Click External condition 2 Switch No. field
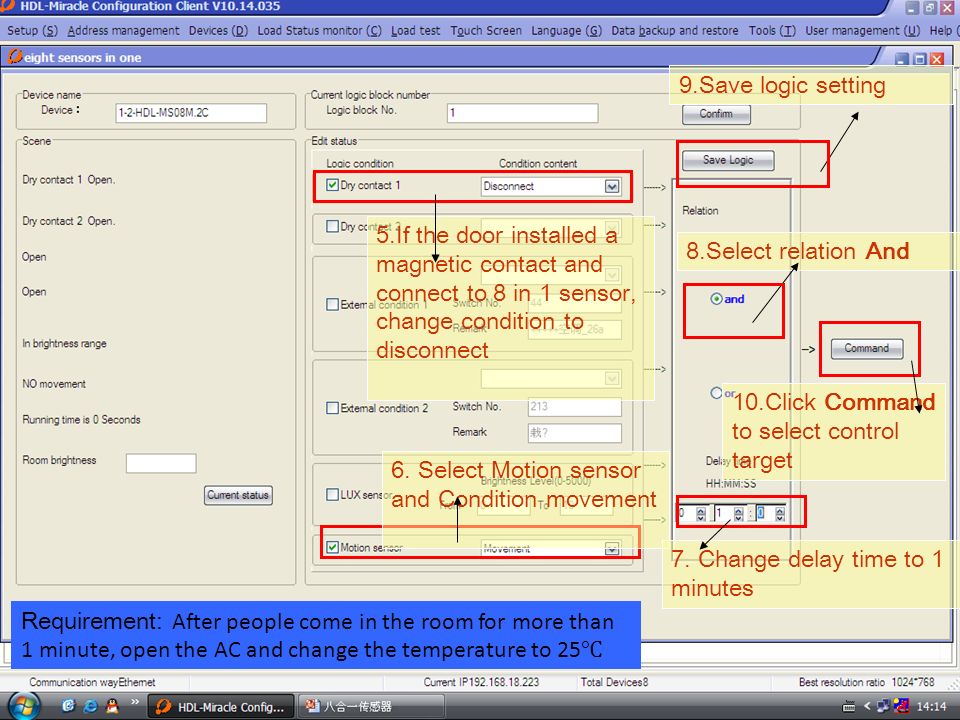 [574, 407]
